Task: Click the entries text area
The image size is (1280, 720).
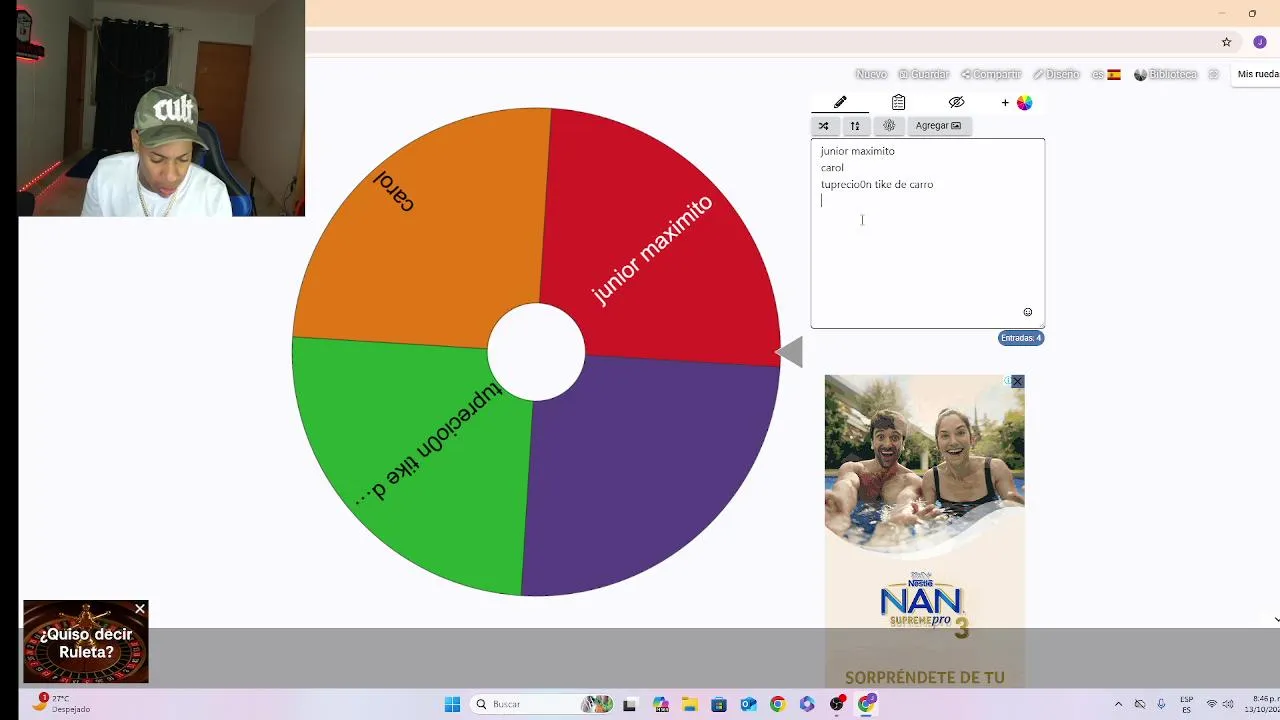Action: pyautogui.click(x=927, y=233)
